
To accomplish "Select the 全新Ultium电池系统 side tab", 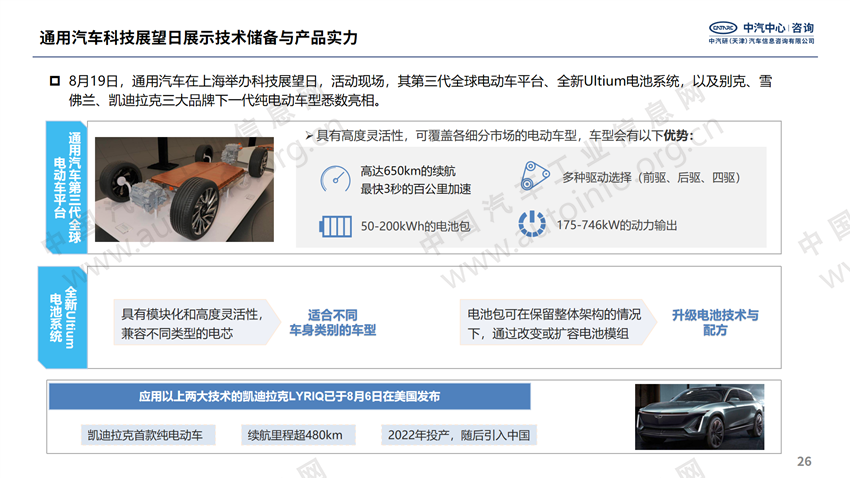I will coord(63,317).
